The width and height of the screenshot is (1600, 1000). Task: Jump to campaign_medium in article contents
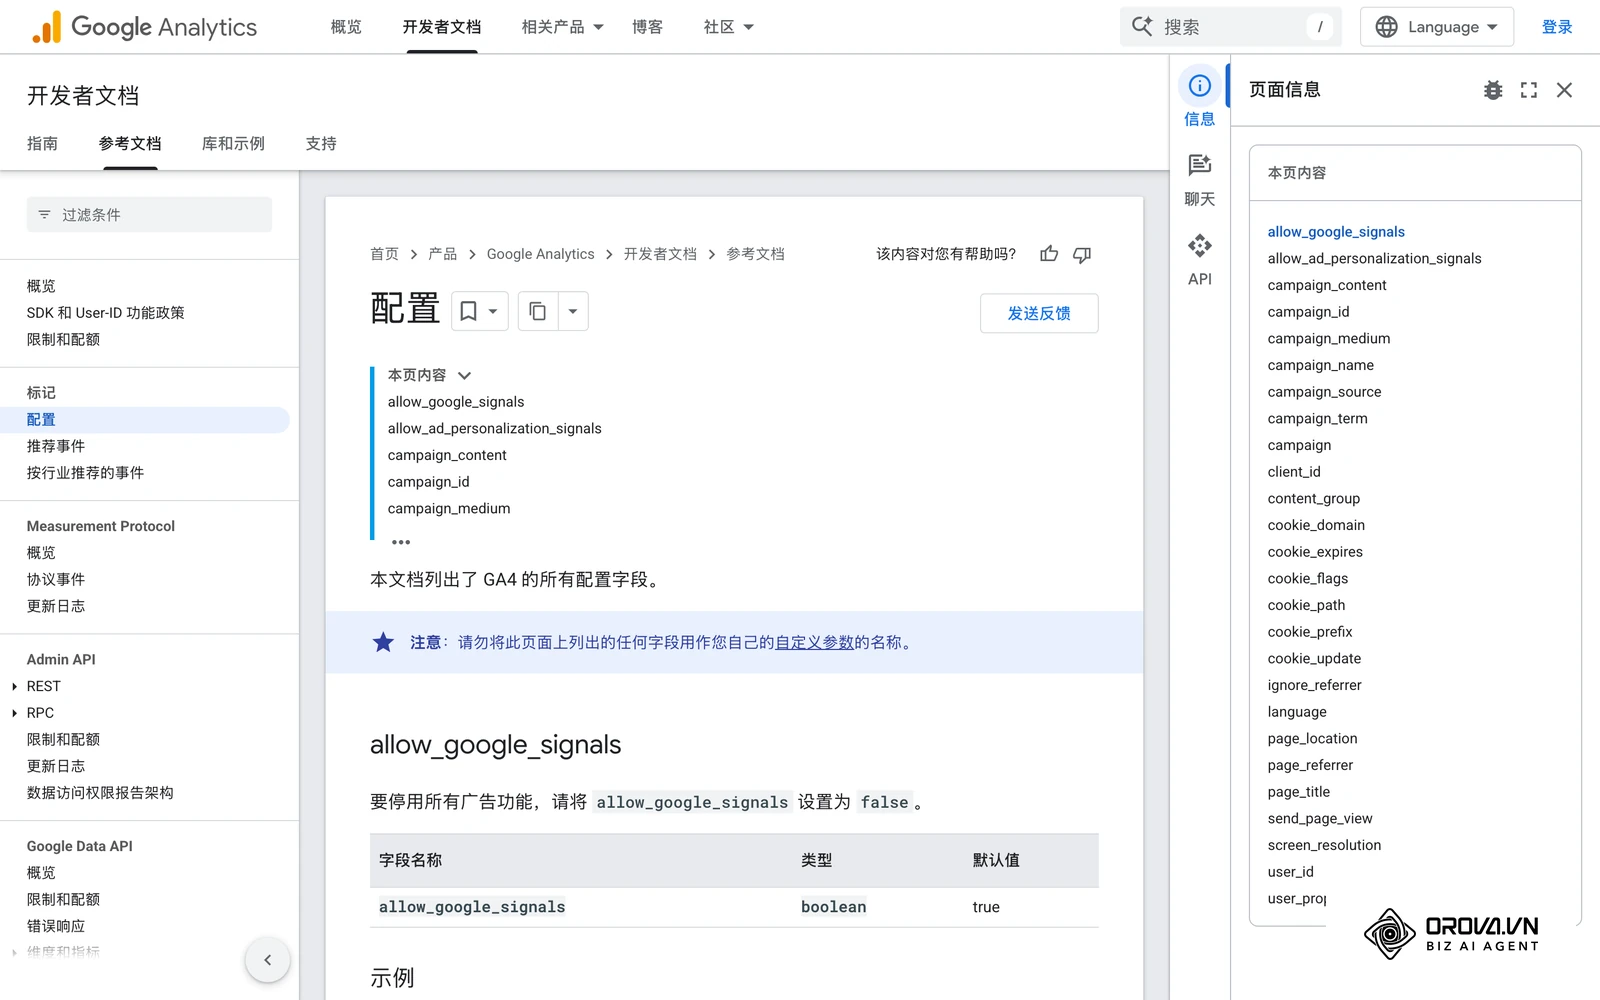pyautogui.click(x=449, y=509)
